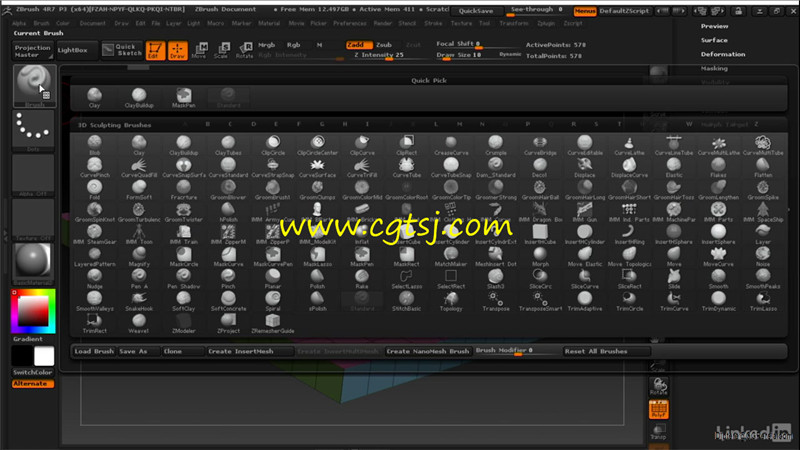This screenshot has width=800, height=450.
Task: Open the Dots stroke type thumbnail
Action: tap(33, 131)
